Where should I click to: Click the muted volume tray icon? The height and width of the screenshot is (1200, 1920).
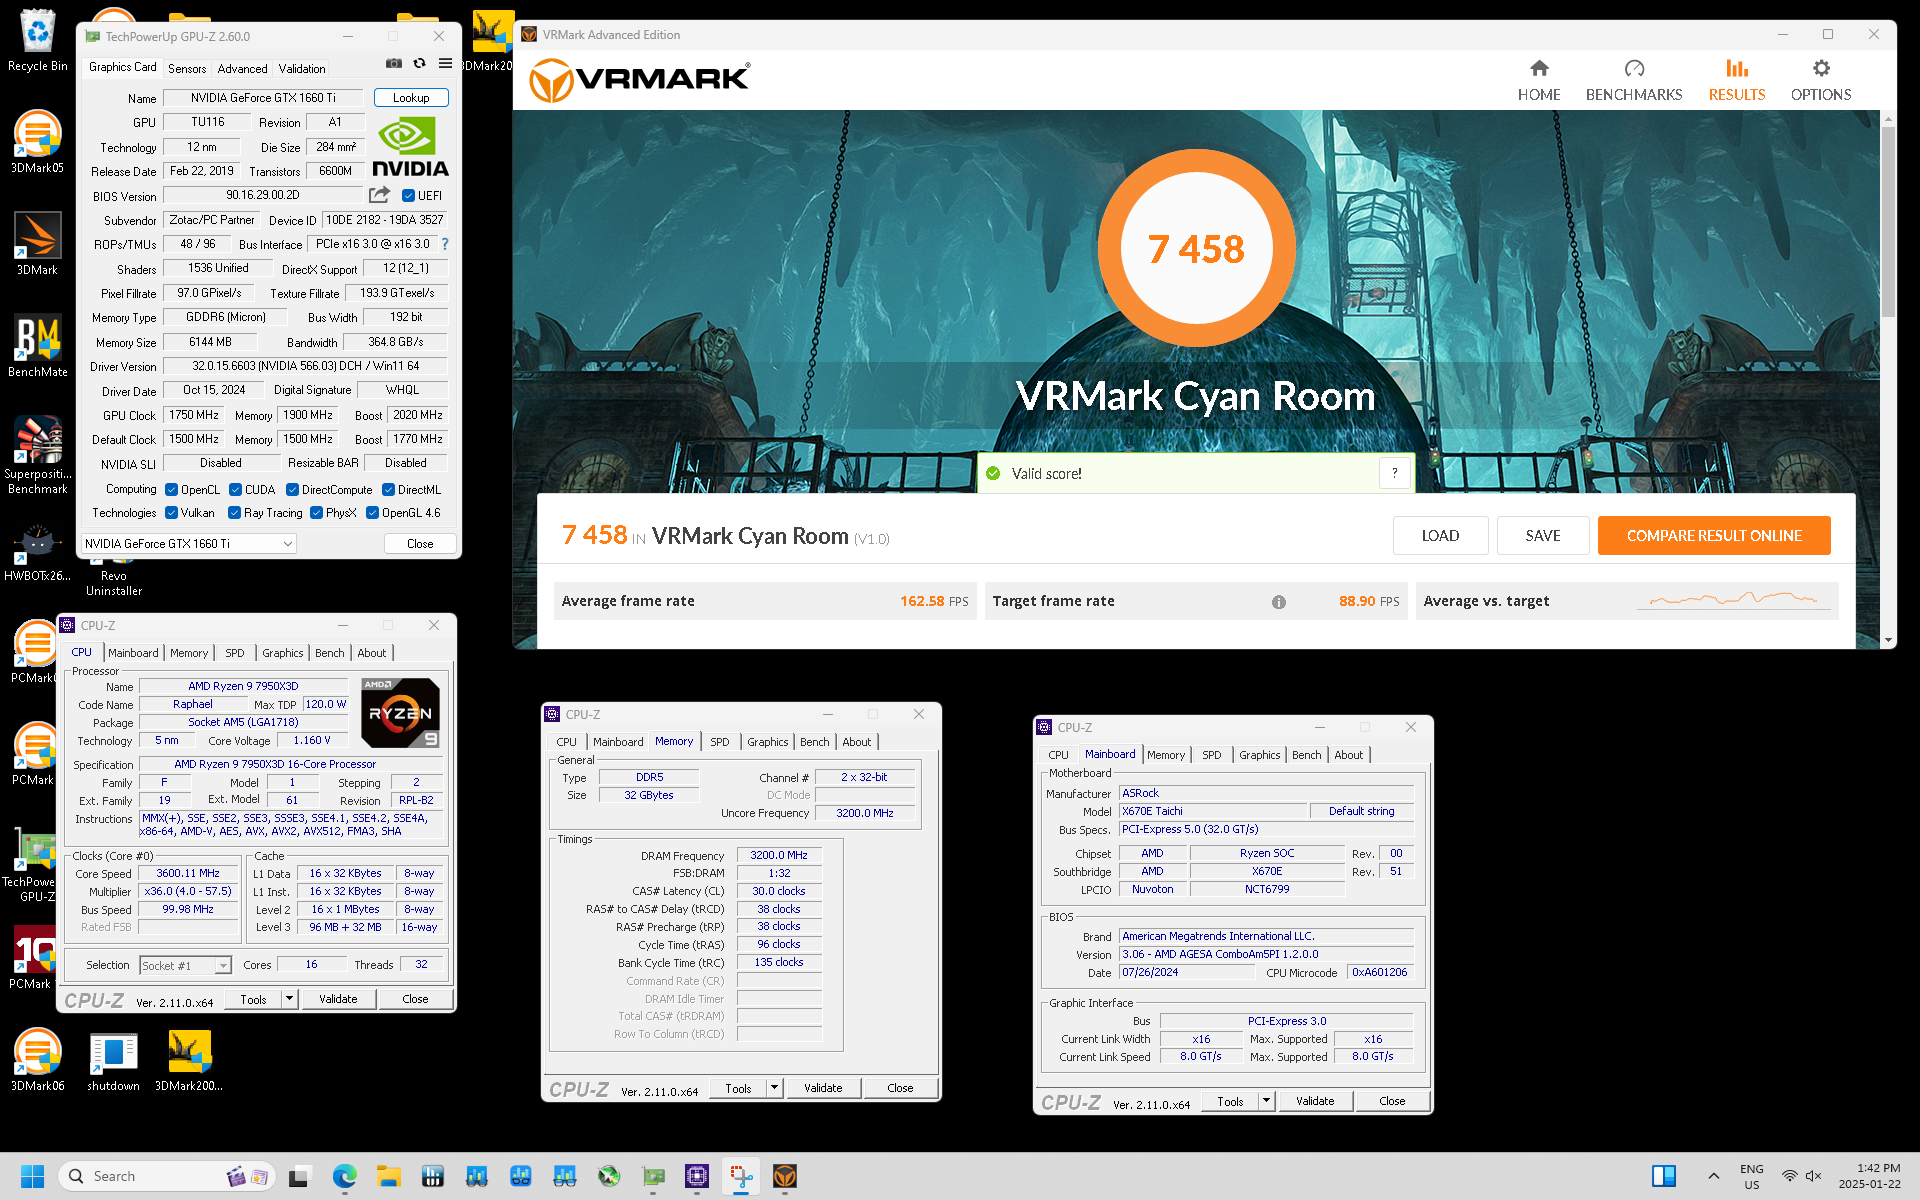click(1814, 1176)
